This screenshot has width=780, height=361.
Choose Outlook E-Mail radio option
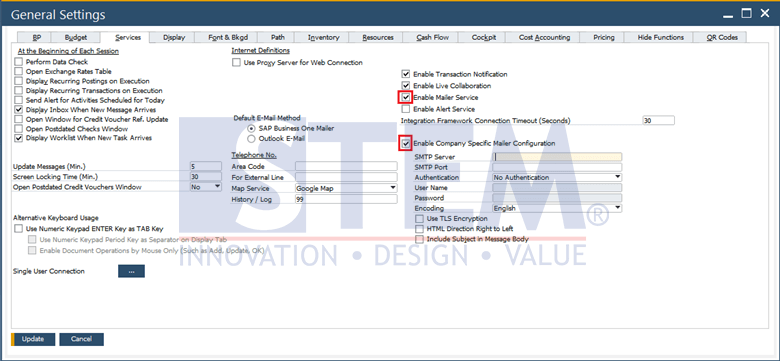[251, 139]
